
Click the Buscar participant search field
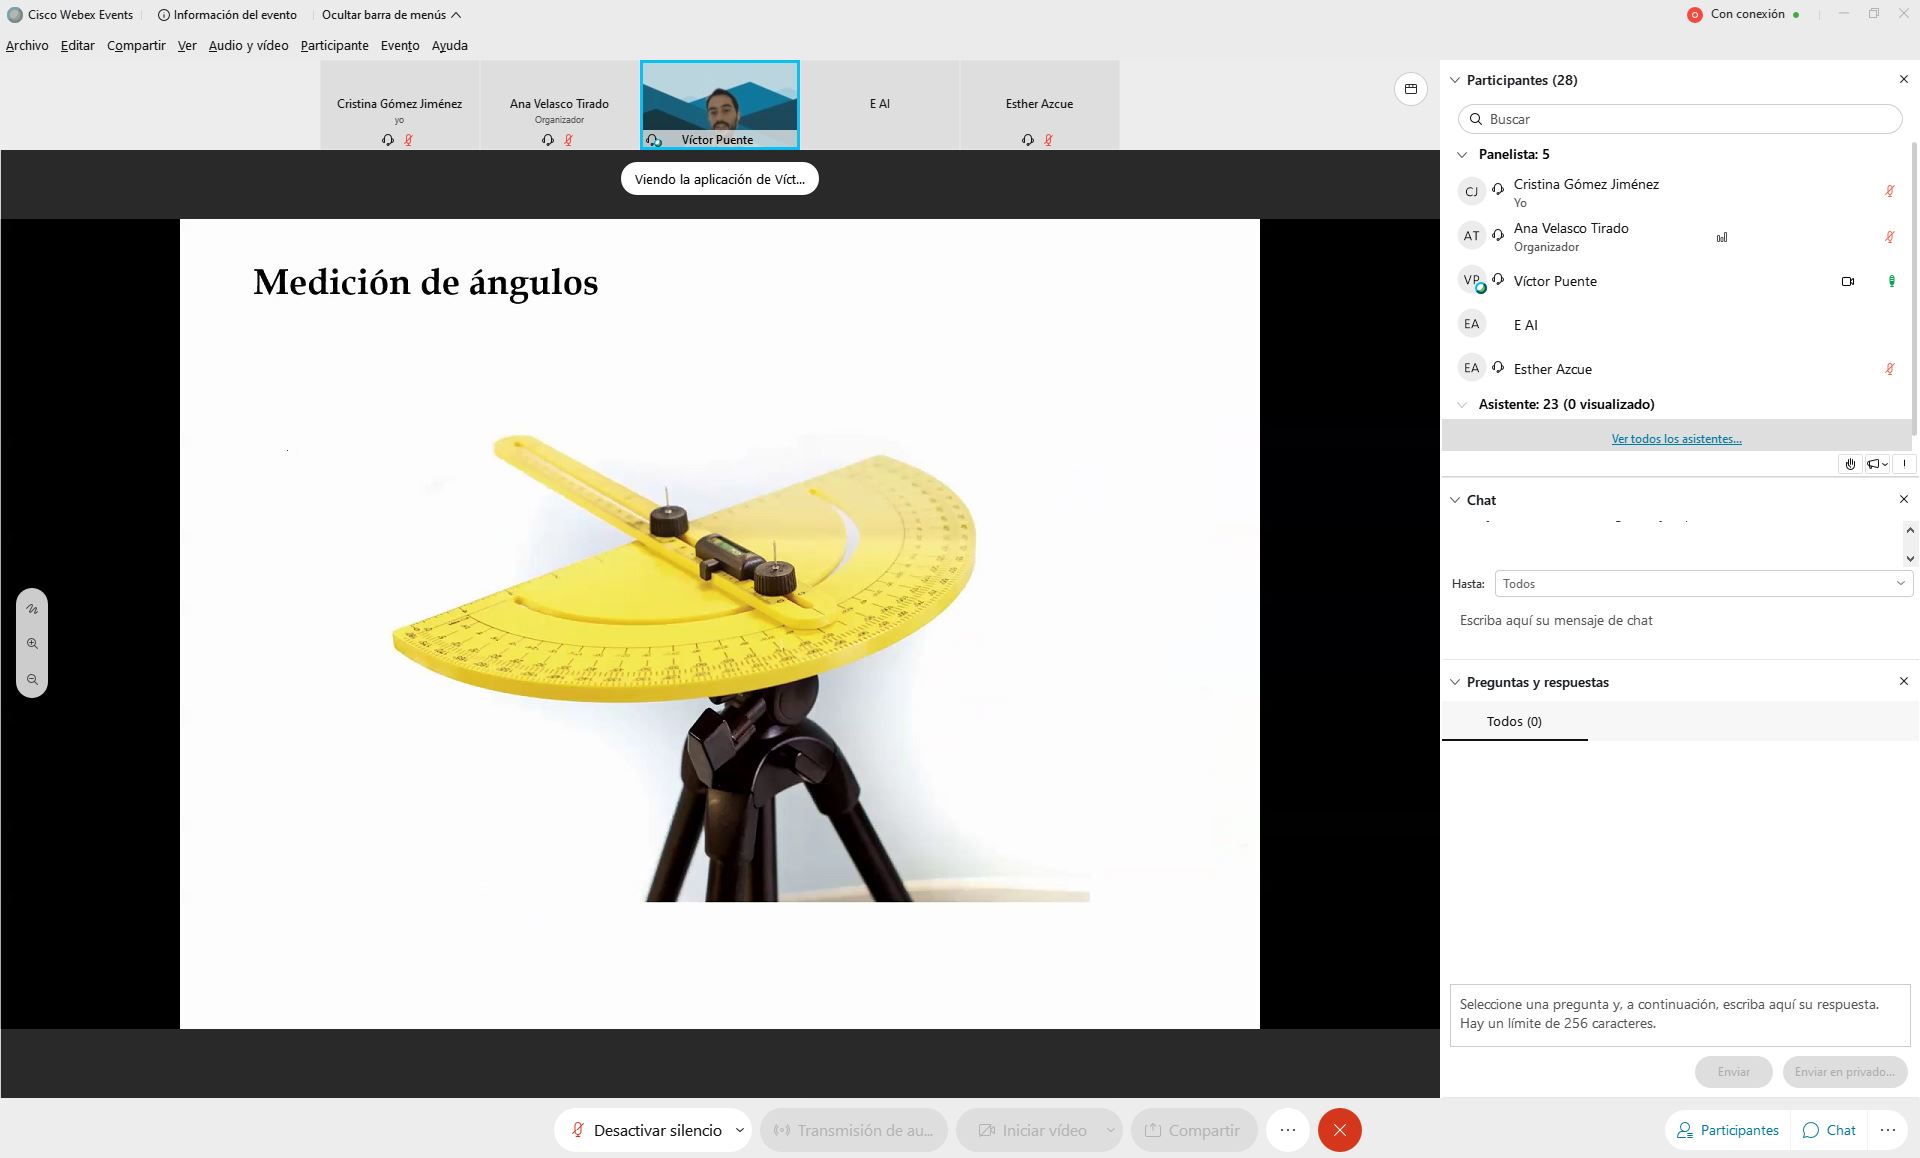point(1680,119)
